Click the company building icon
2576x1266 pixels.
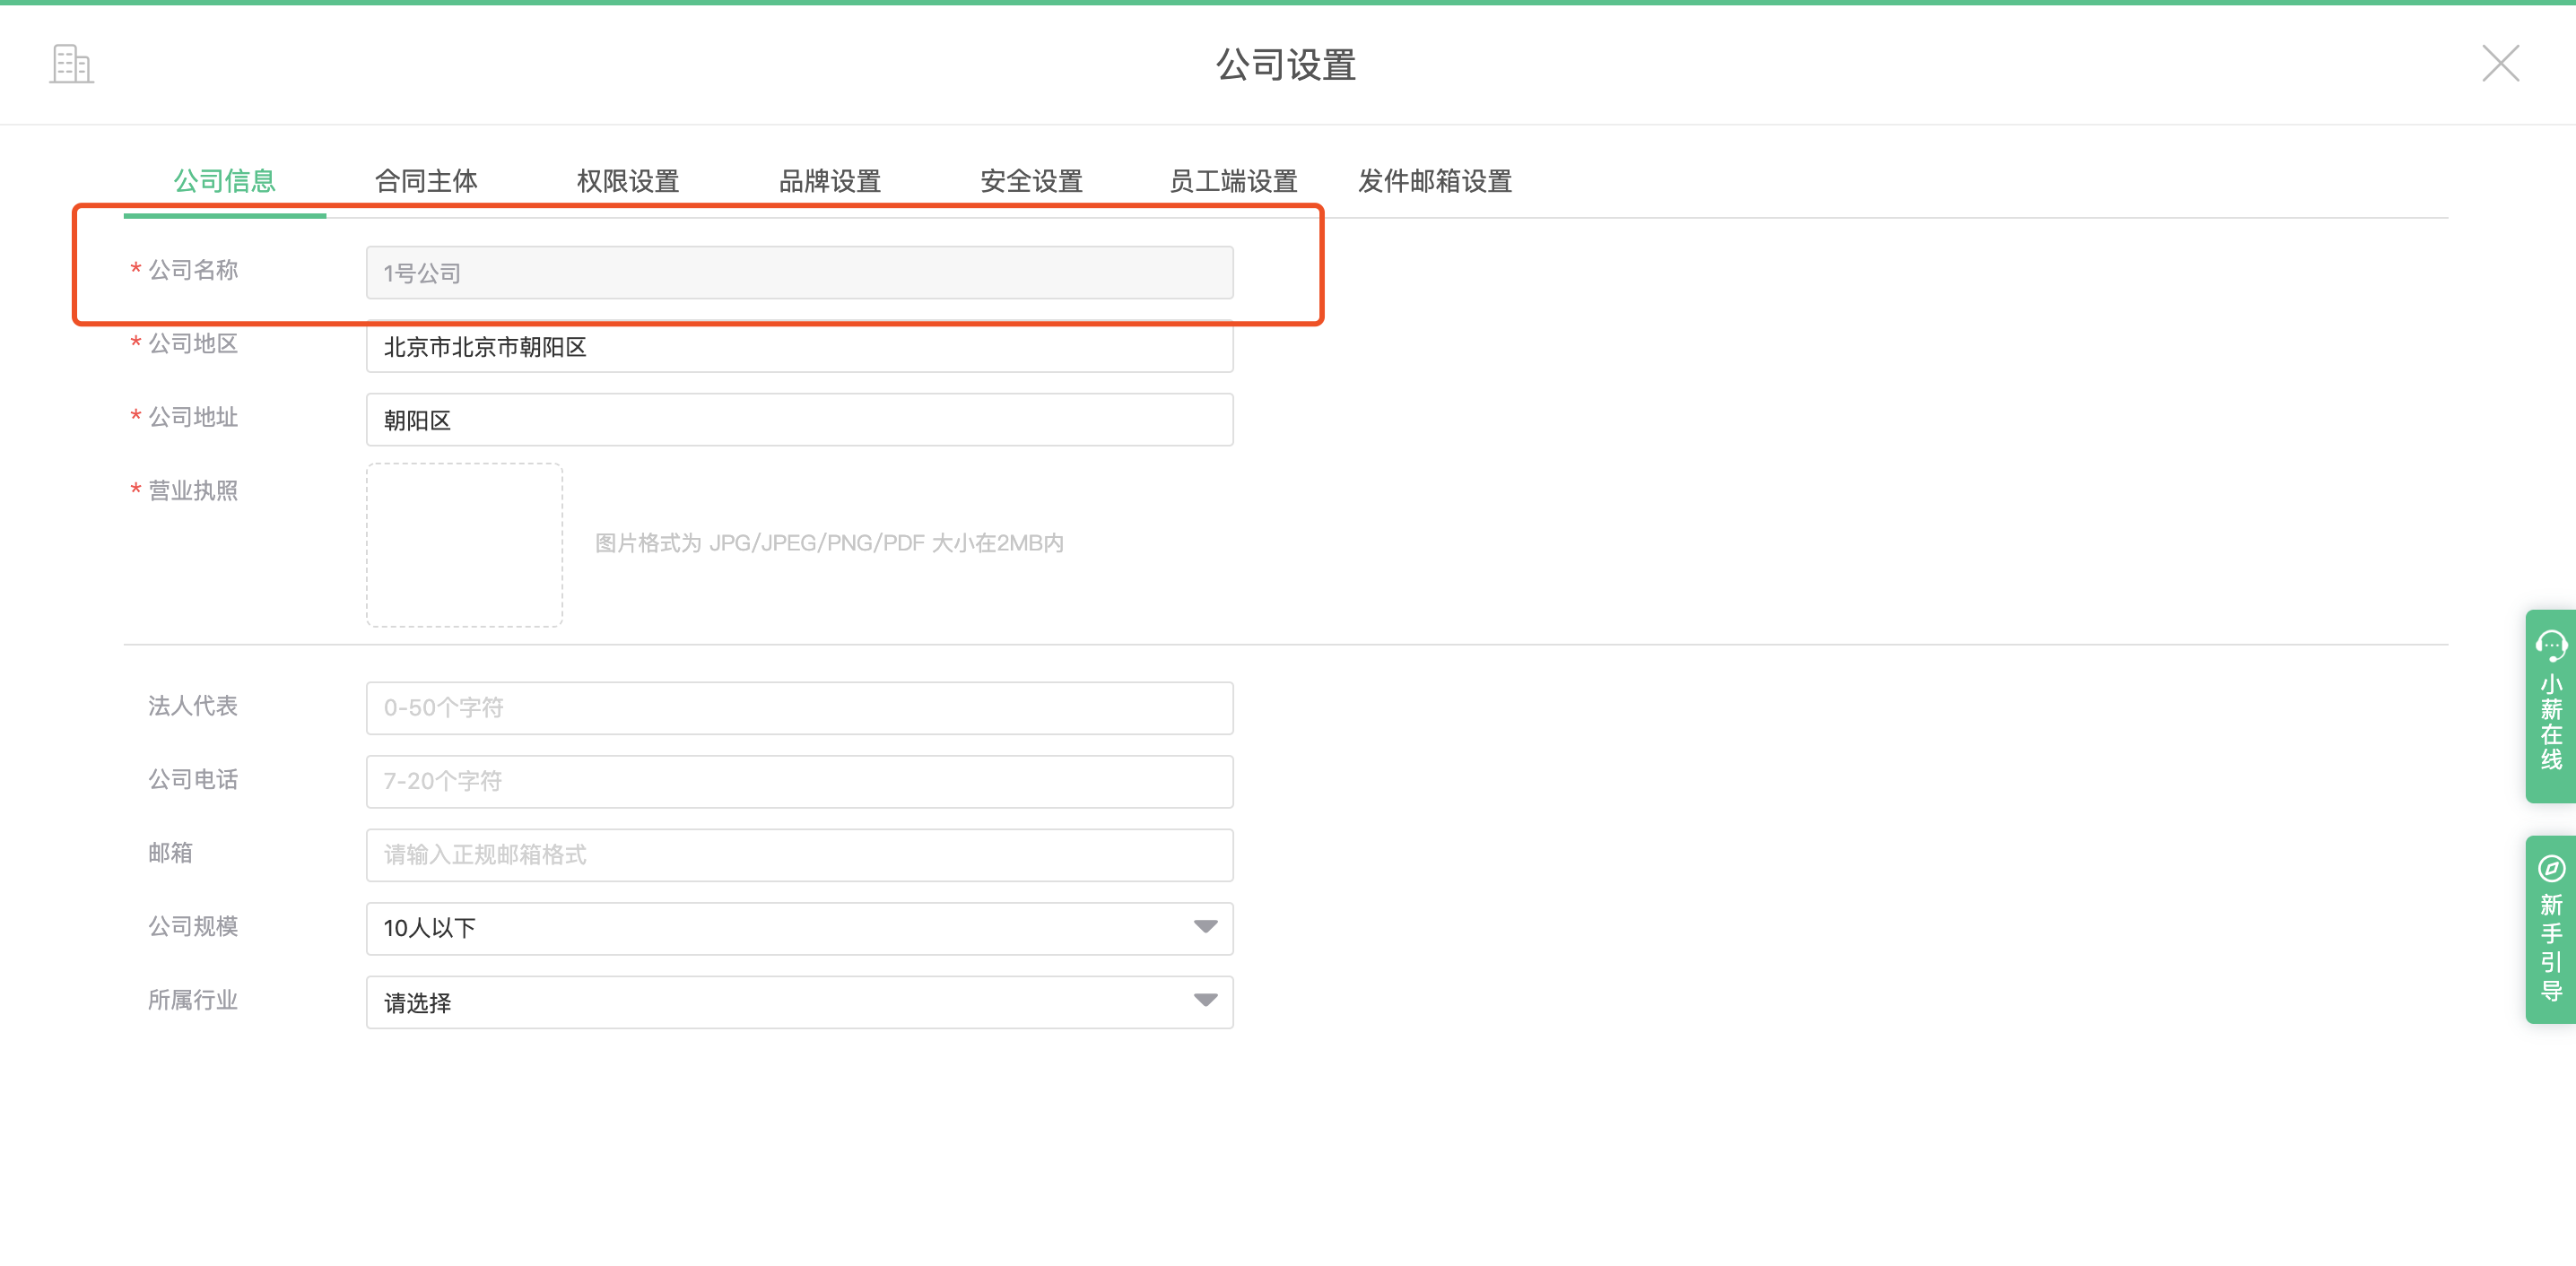tap(71, 64)
